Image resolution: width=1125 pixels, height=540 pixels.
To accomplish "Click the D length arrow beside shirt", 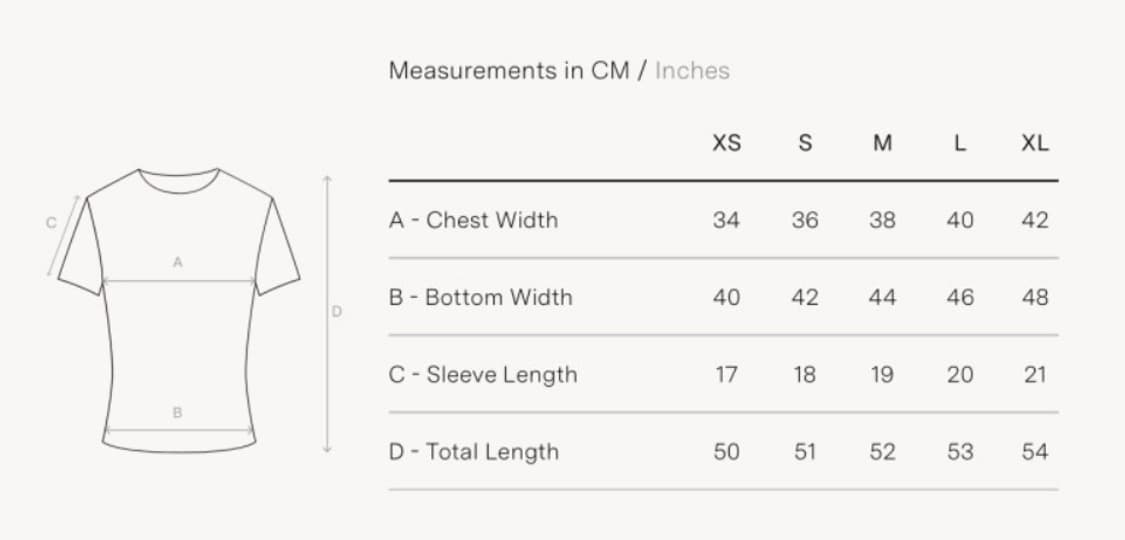I will [327, 313].
